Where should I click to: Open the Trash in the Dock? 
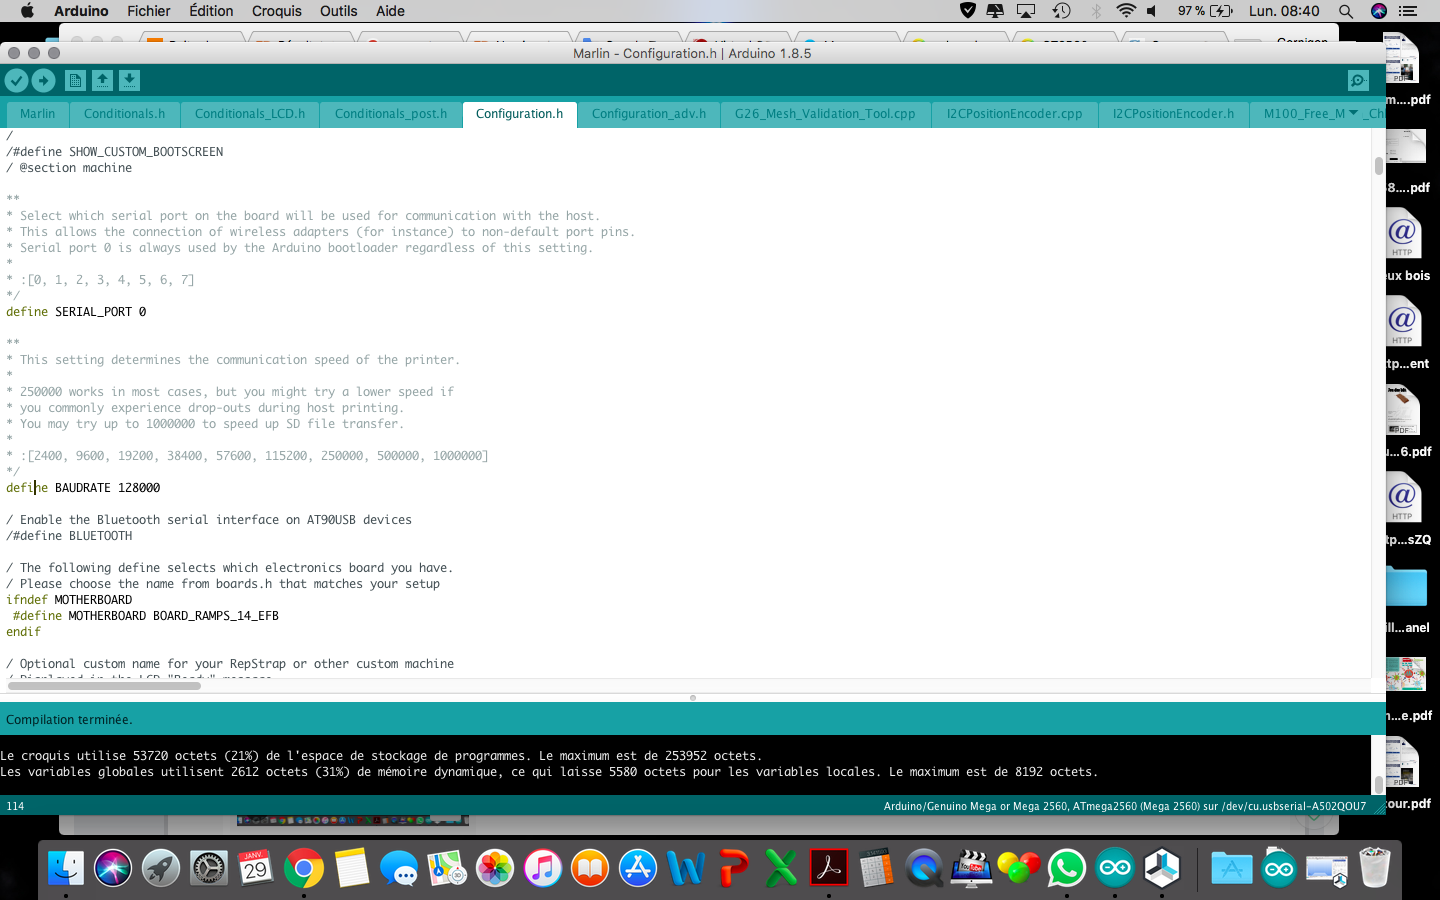pos(1375,868)
